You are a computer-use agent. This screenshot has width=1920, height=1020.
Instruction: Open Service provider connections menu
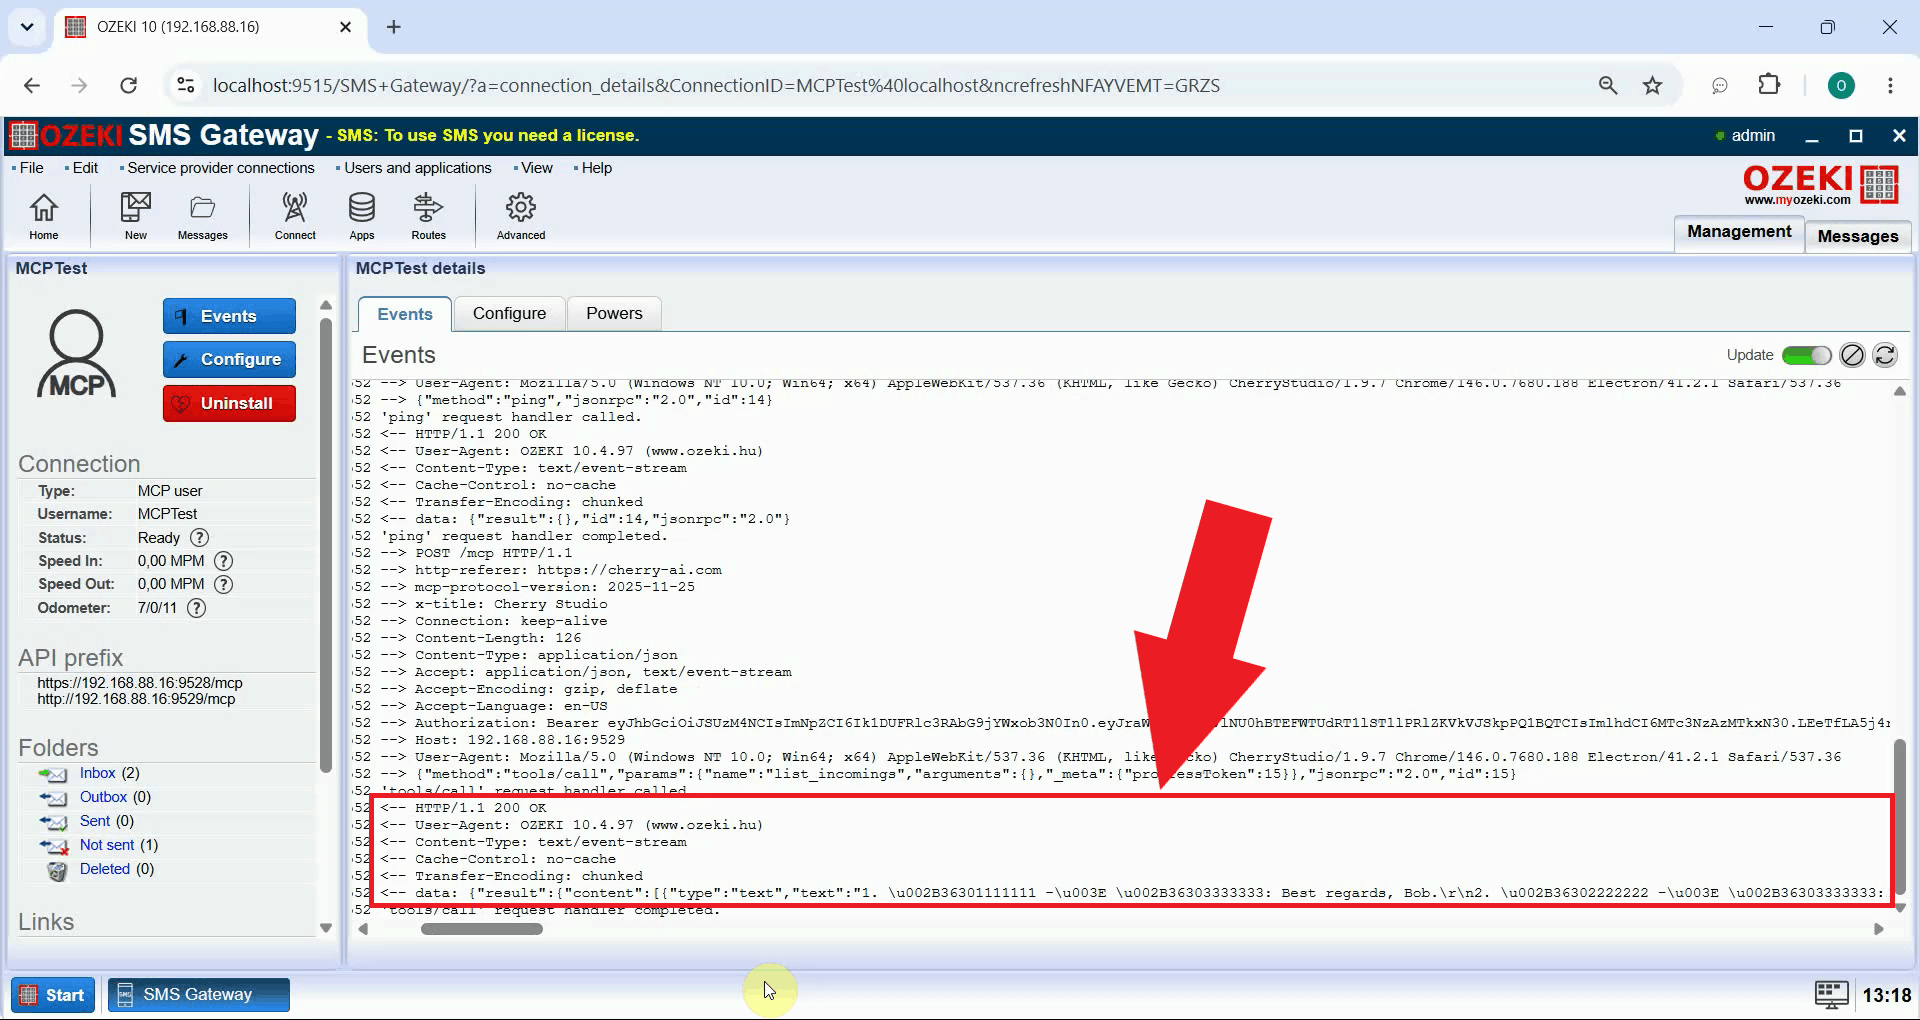220,168
